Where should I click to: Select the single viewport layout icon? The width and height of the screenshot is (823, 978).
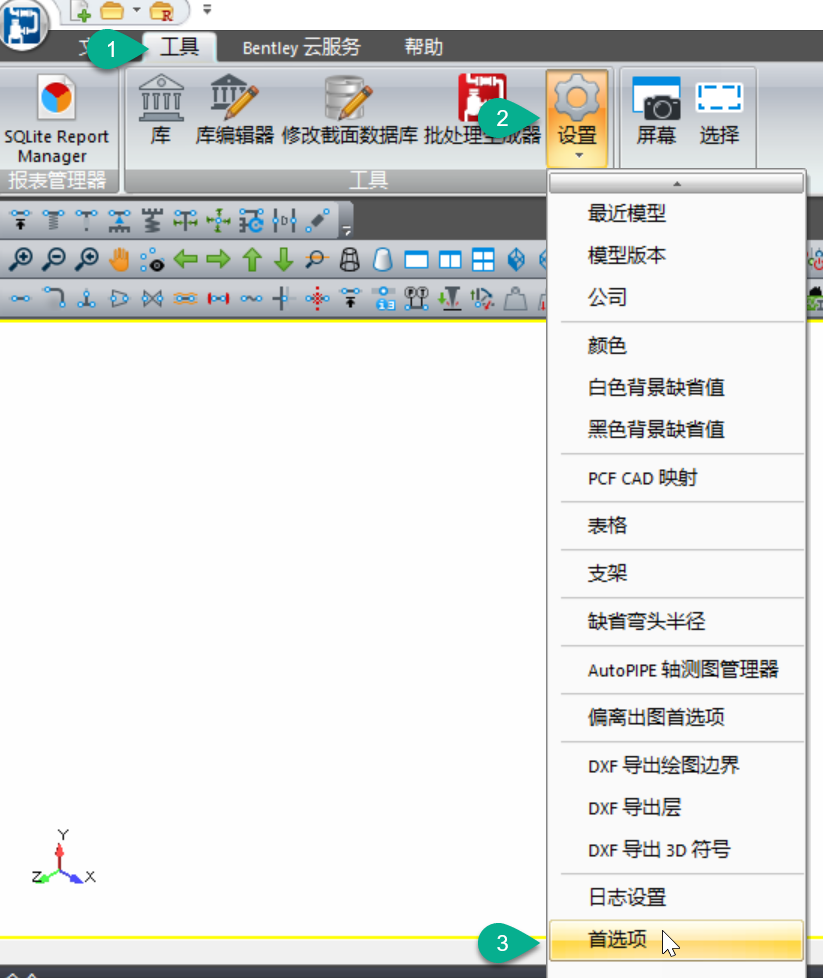(x=416, y=259)
